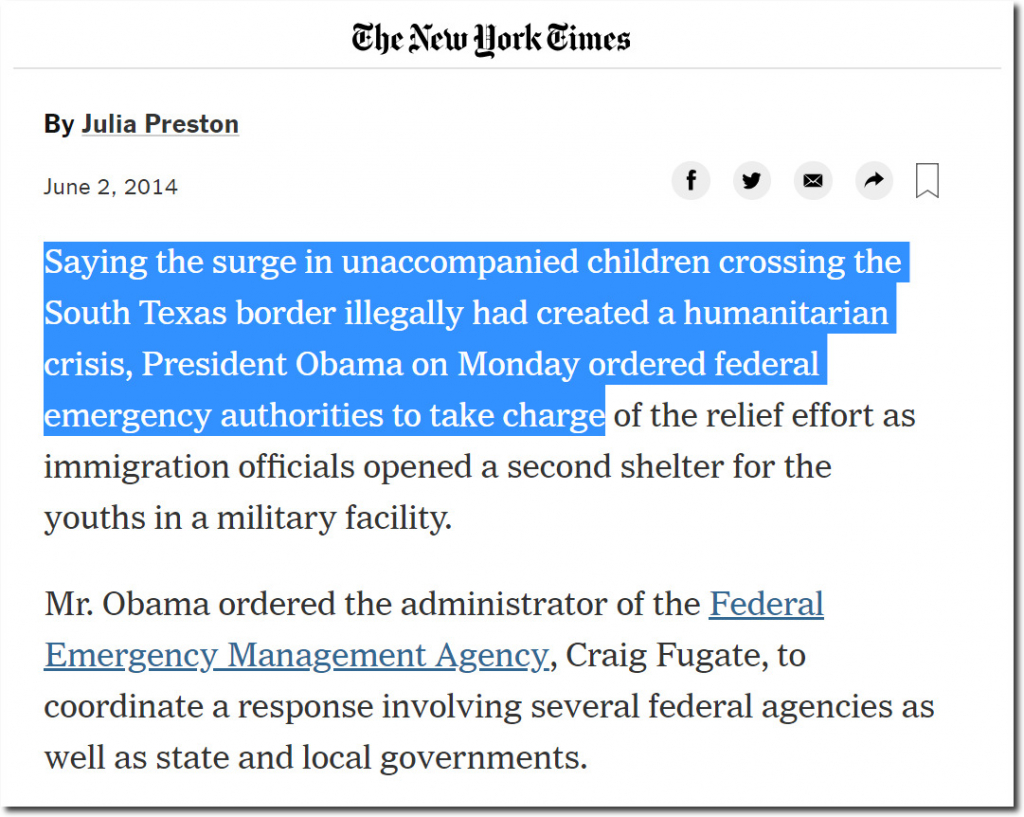Click the word 'Emergency' in blue link

point(131,655)
